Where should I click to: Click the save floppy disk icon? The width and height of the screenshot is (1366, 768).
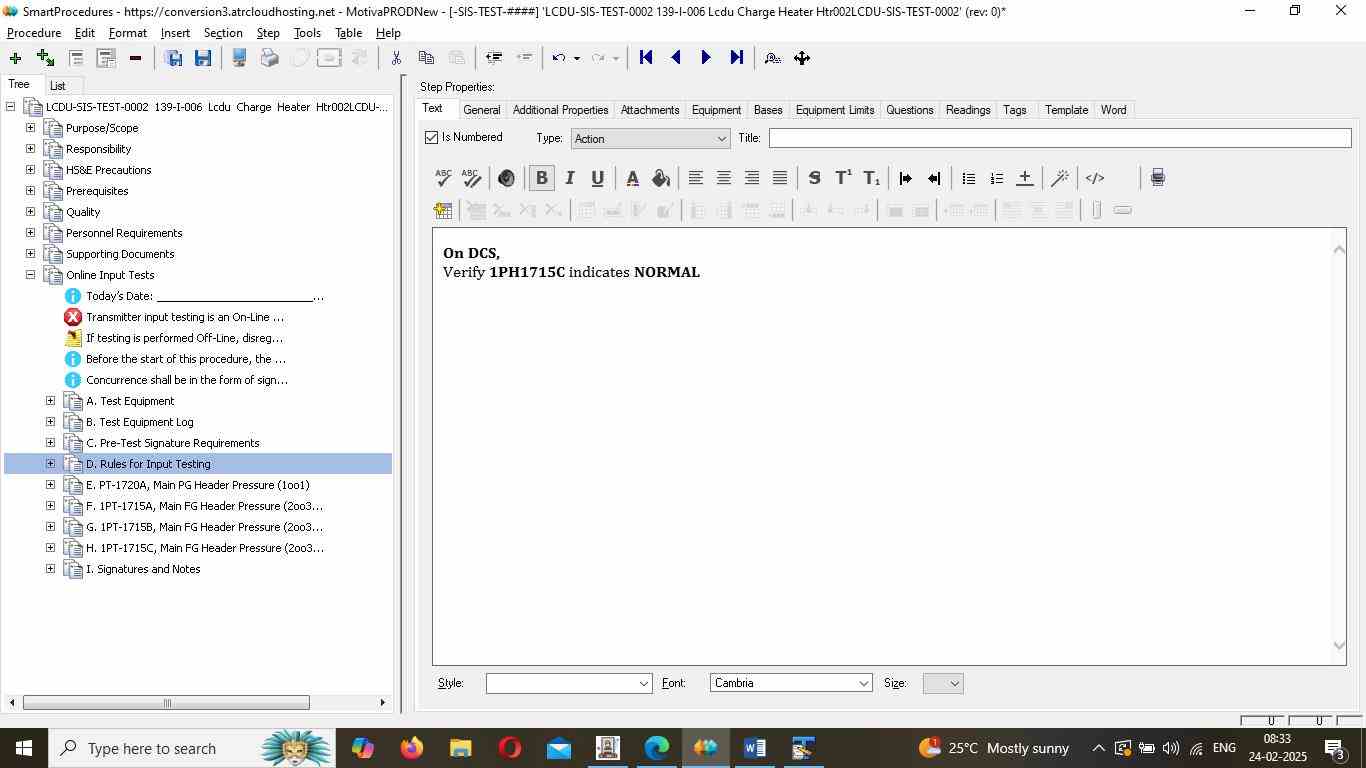click(x=203, y=58)
